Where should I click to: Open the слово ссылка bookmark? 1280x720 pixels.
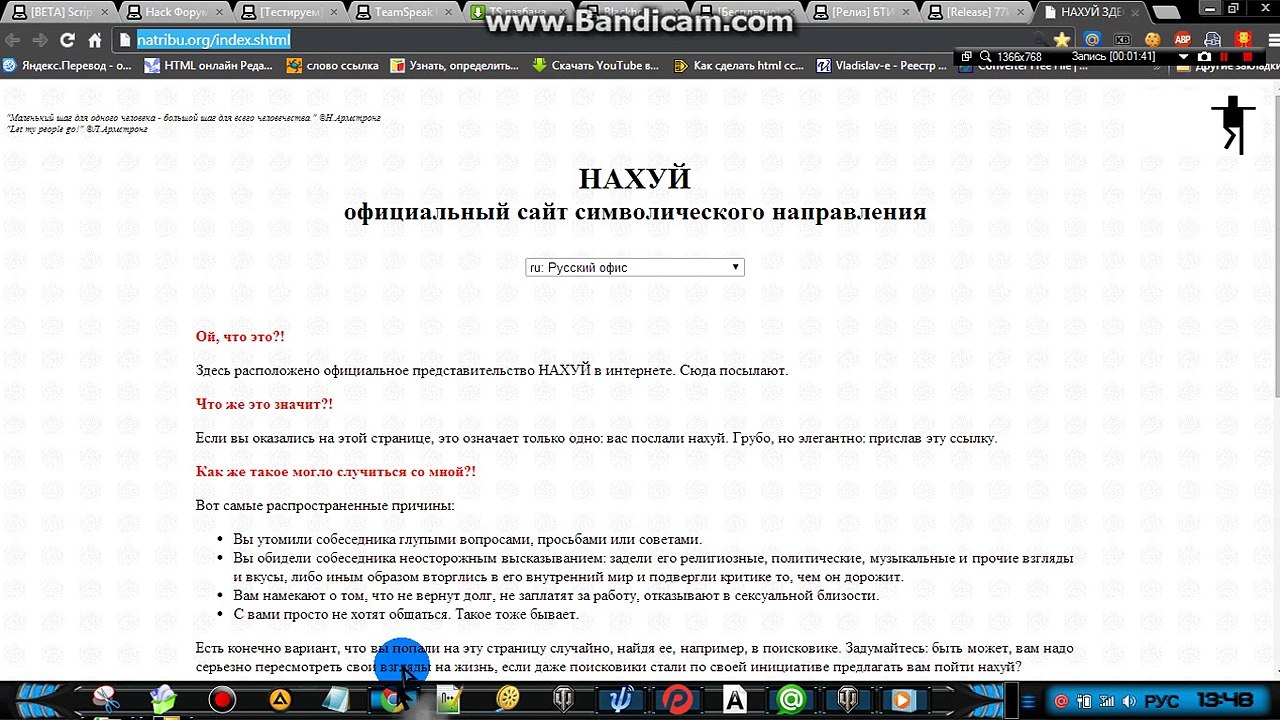[333, 66]
